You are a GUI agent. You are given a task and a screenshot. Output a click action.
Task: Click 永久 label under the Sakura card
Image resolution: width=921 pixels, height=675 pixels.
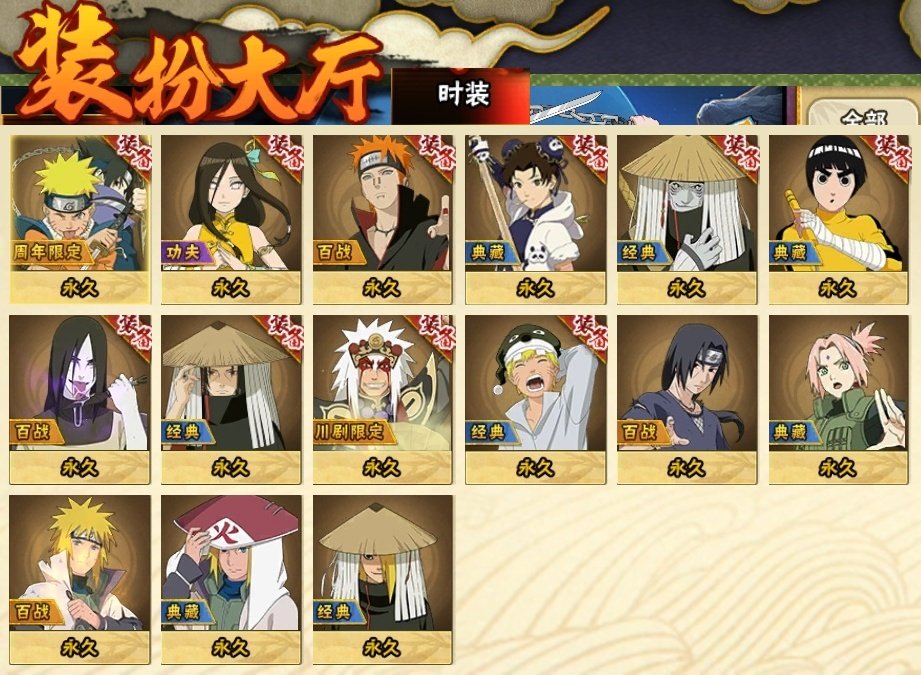point(838,468)
